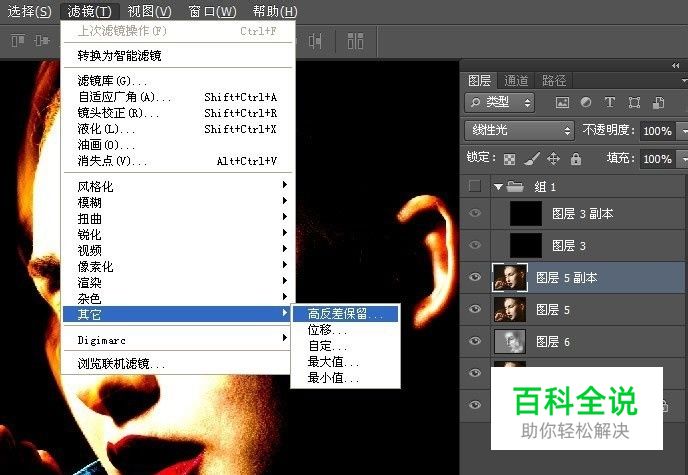
Task: Select 浏览联机滤镜 menu entry
Action: (177, 363)
